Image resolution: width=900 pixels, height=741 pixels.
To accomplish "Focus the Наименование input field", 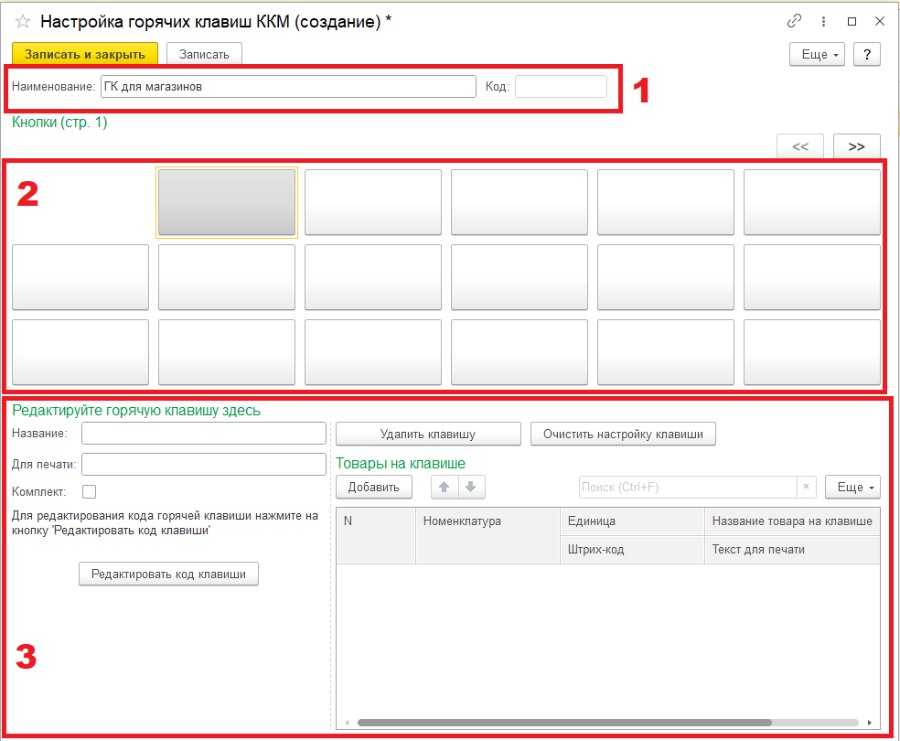I will [288, 87].
